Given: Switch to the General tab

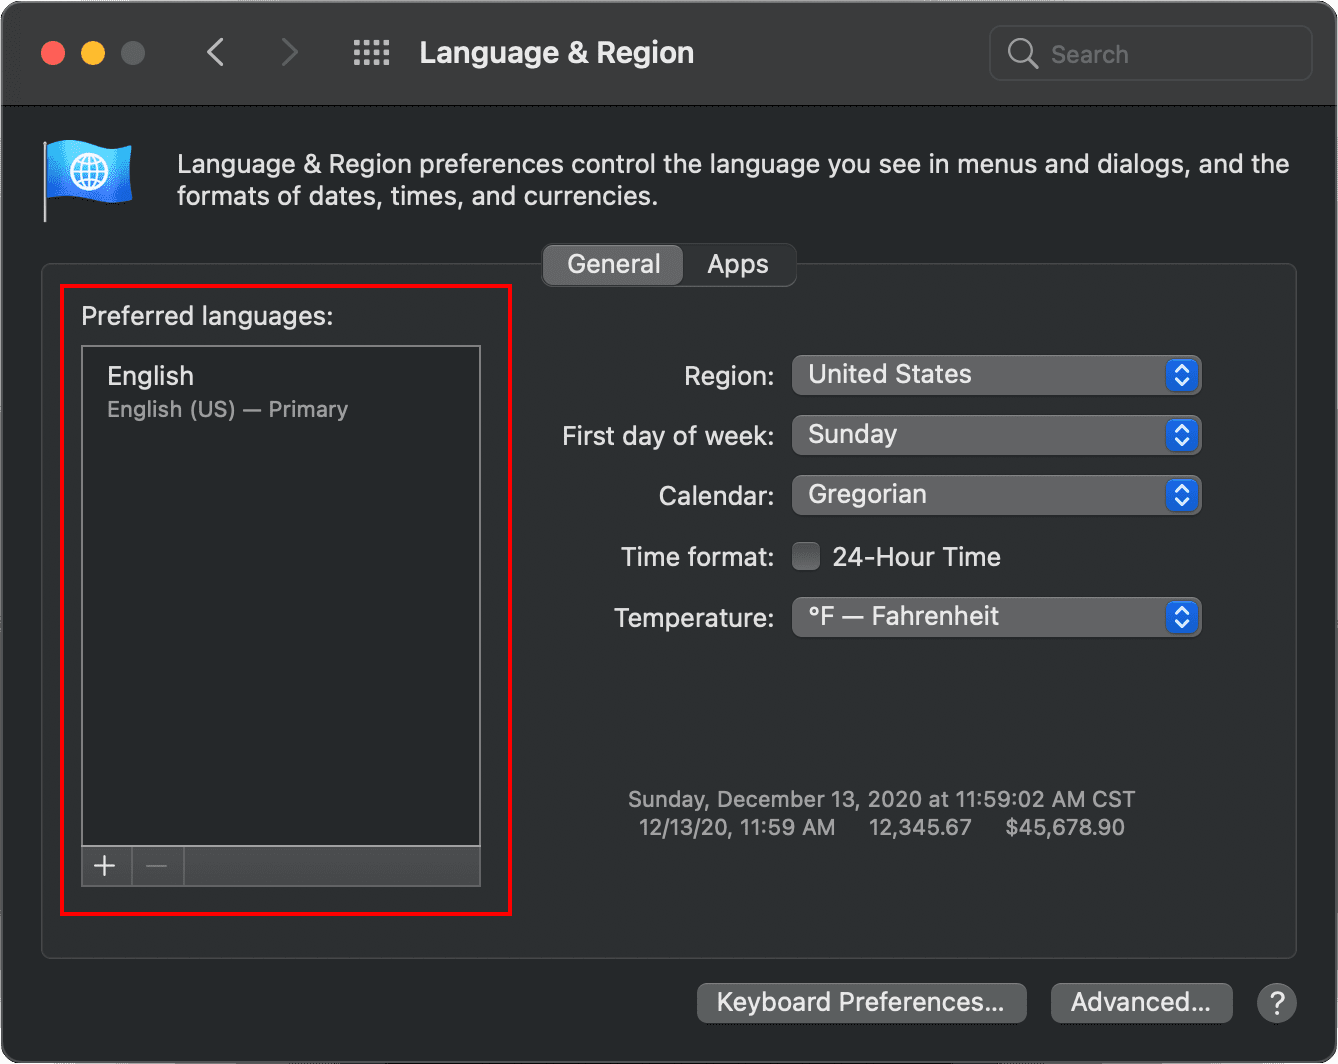Looking at the screenshot, I should (x=613, y=264).
